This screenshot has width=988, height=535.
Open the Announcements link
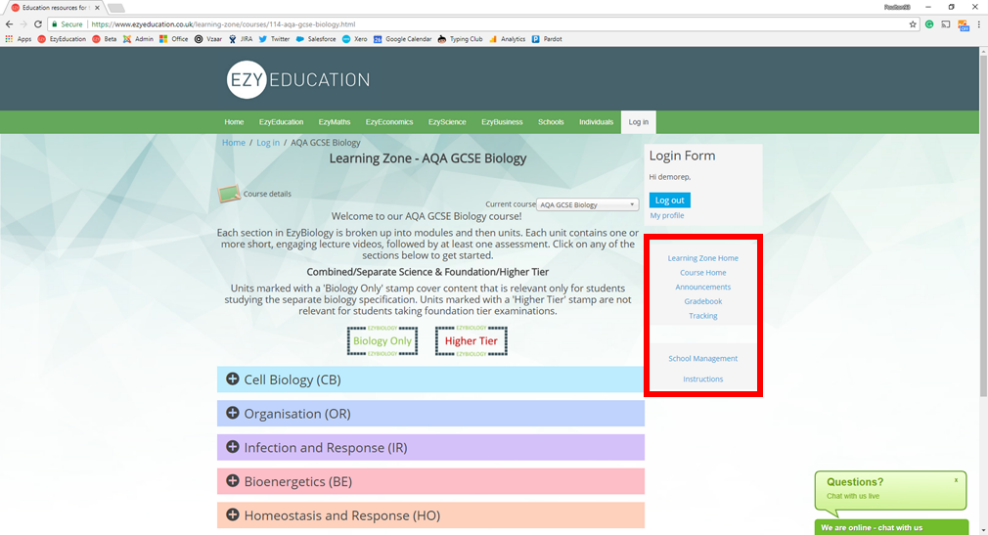click(703, 287)
